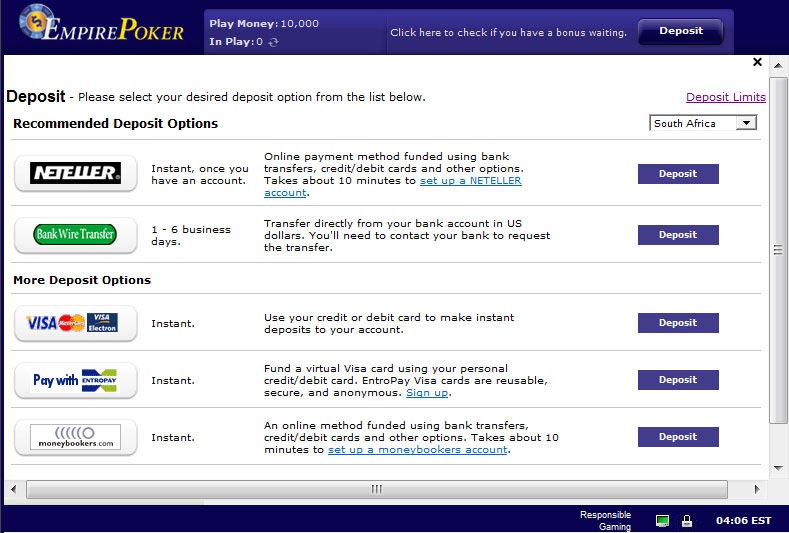Screen dimensions: 789x533
Task: Click the Deposit button in top header
Action: [681, 31]
